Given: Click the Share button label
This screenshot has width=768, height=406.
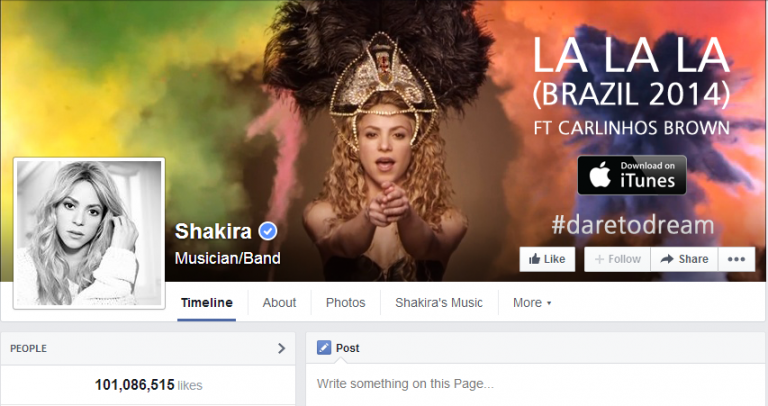Looking at the screenshot, I should [x=694, y=259].
